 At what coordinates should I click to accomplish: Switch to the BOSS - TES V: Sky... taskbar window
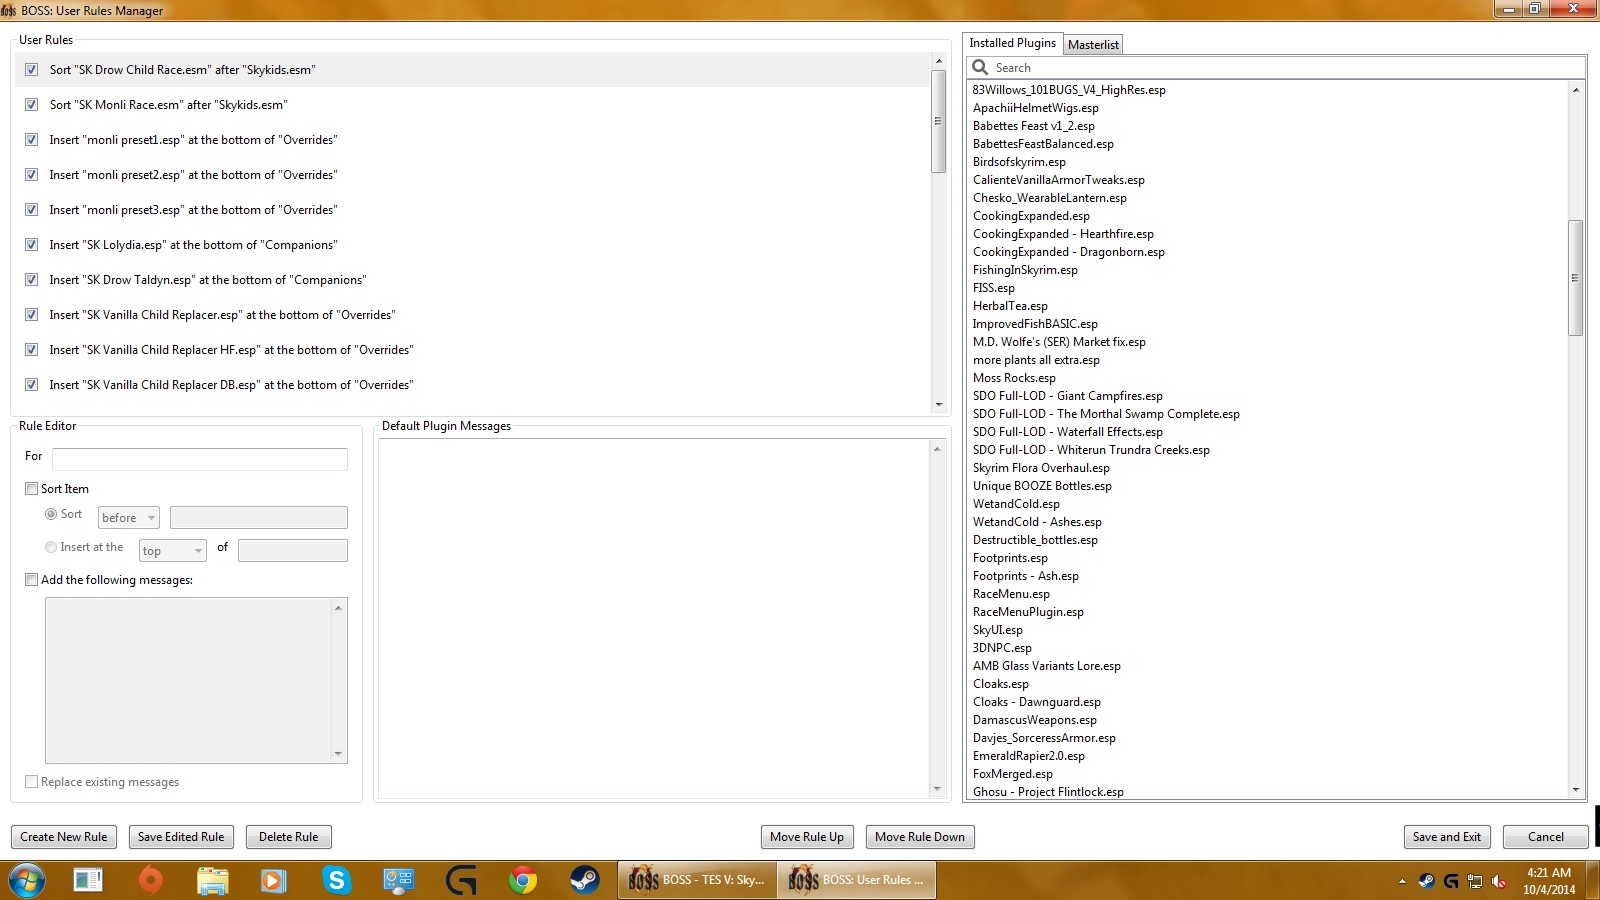point(695,880)
